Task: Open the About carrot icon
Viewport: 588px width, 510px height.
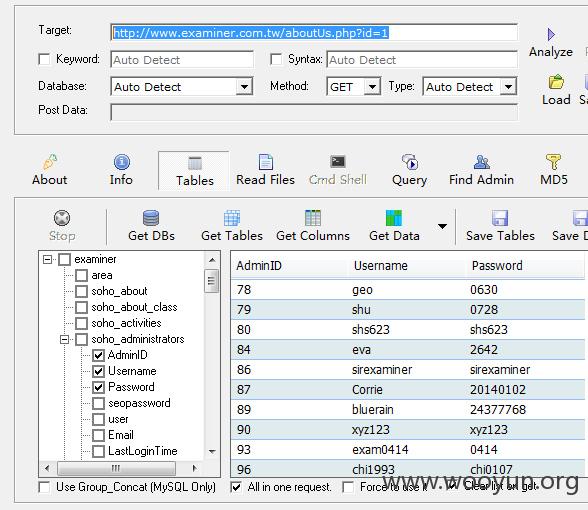Action: [50, 162]
